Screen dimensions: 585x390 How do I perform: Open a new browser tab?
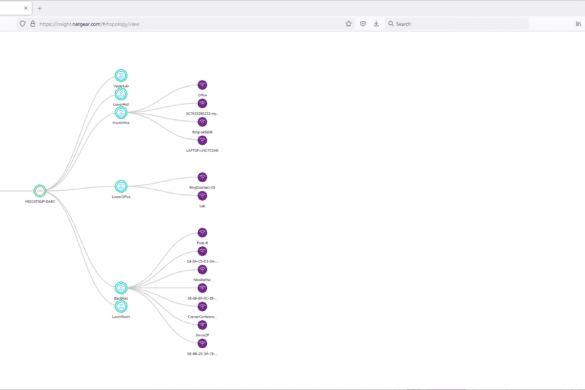40,8
